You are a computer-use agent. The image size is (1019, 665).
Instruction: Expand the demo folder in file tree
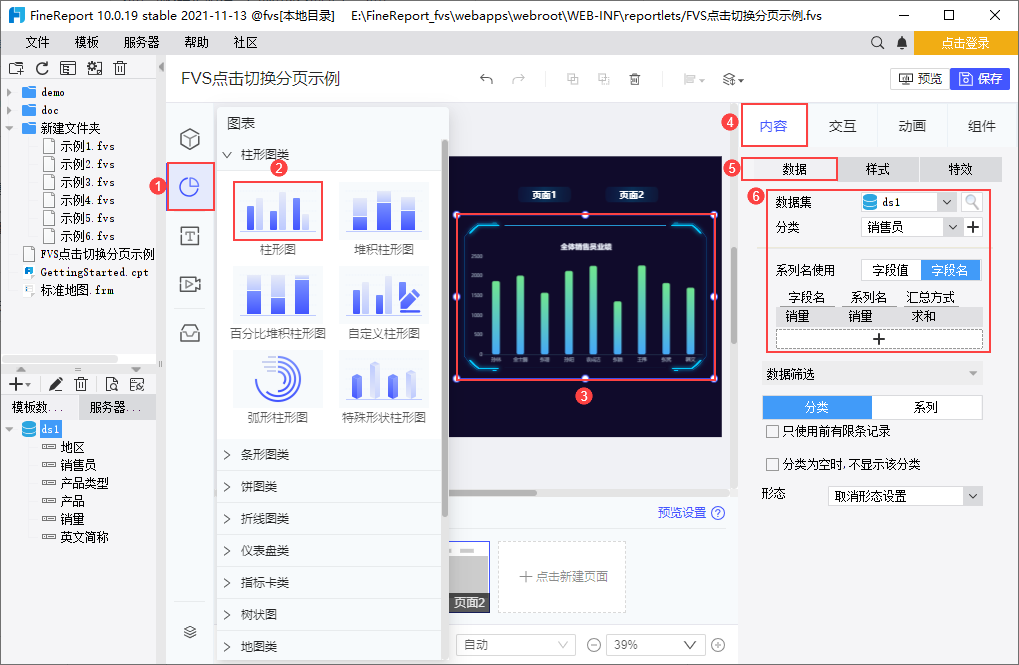(9, 92)
